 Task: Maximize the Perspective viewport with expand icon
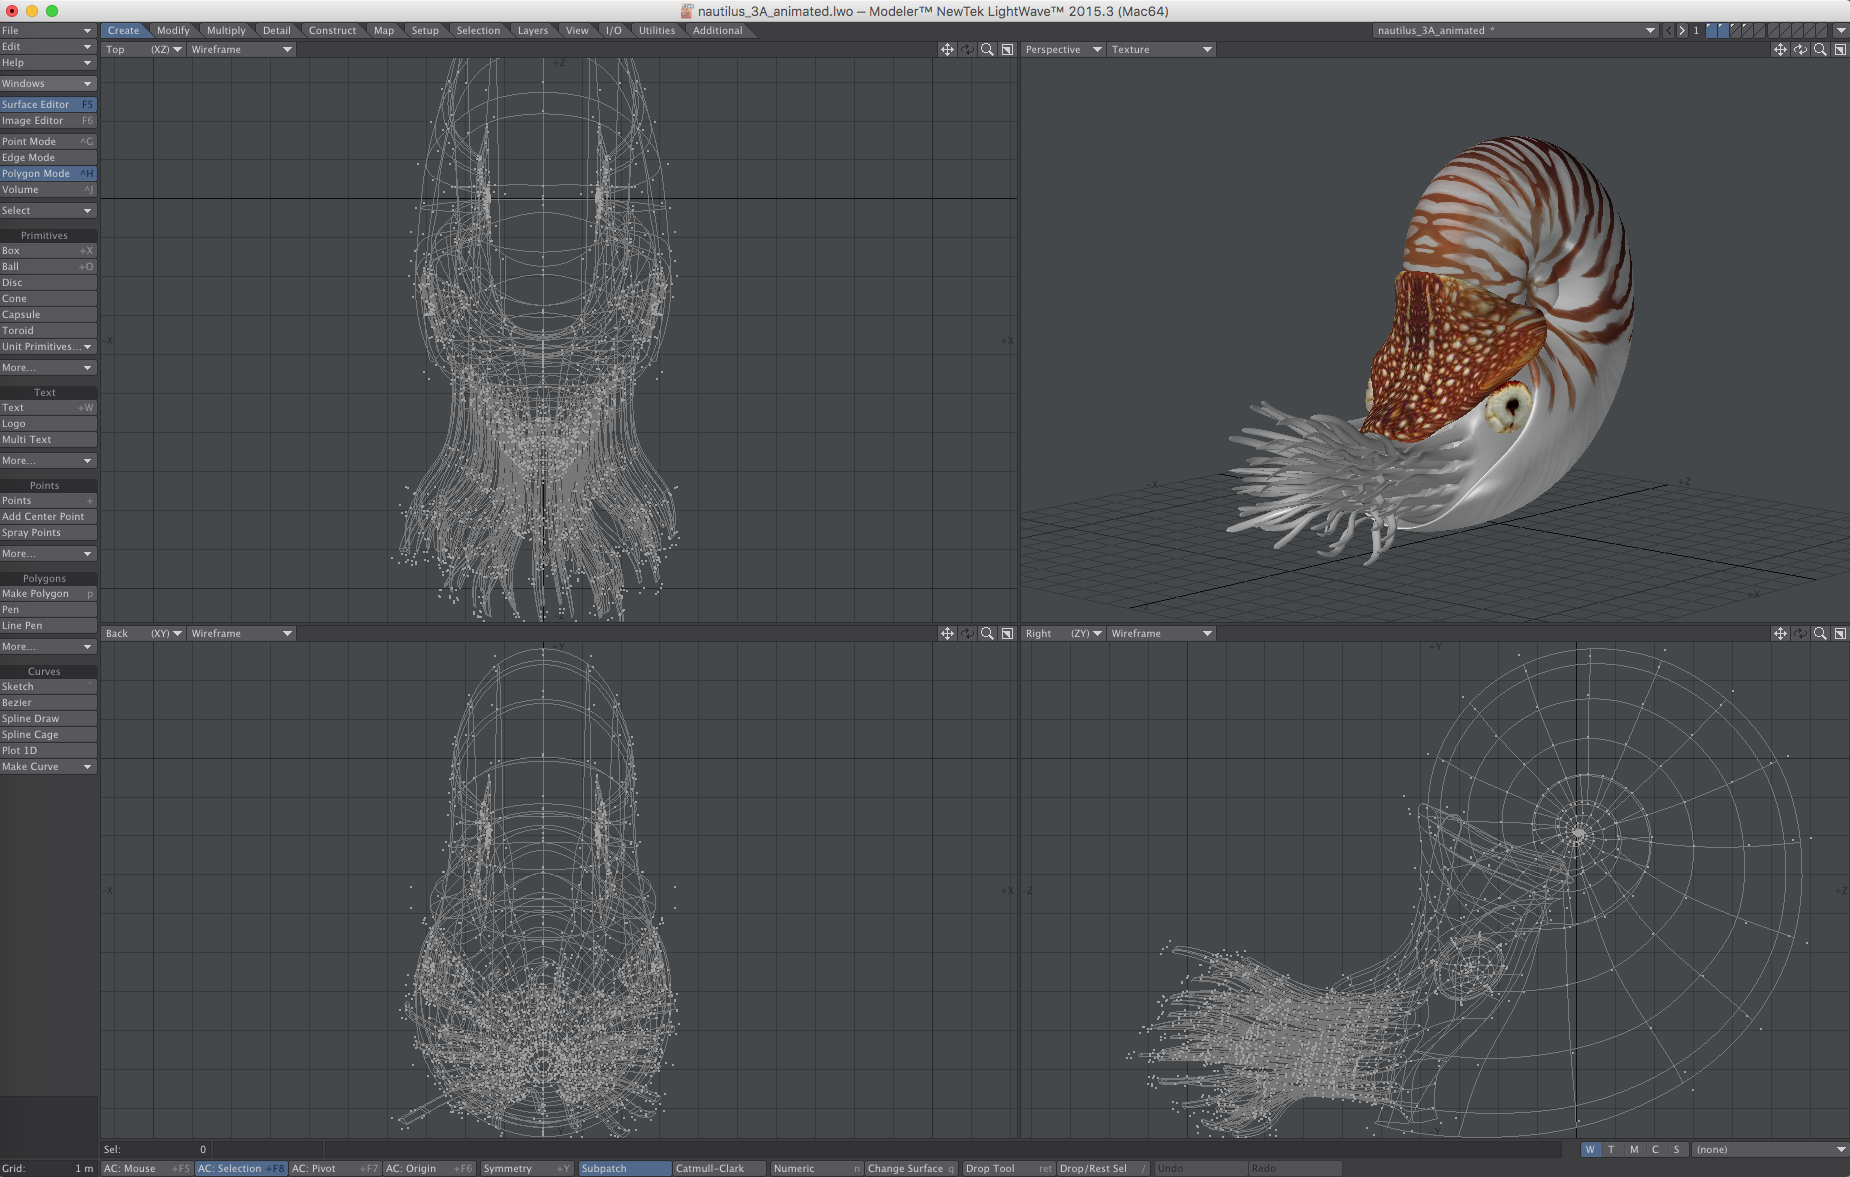tap(1840, 49)
